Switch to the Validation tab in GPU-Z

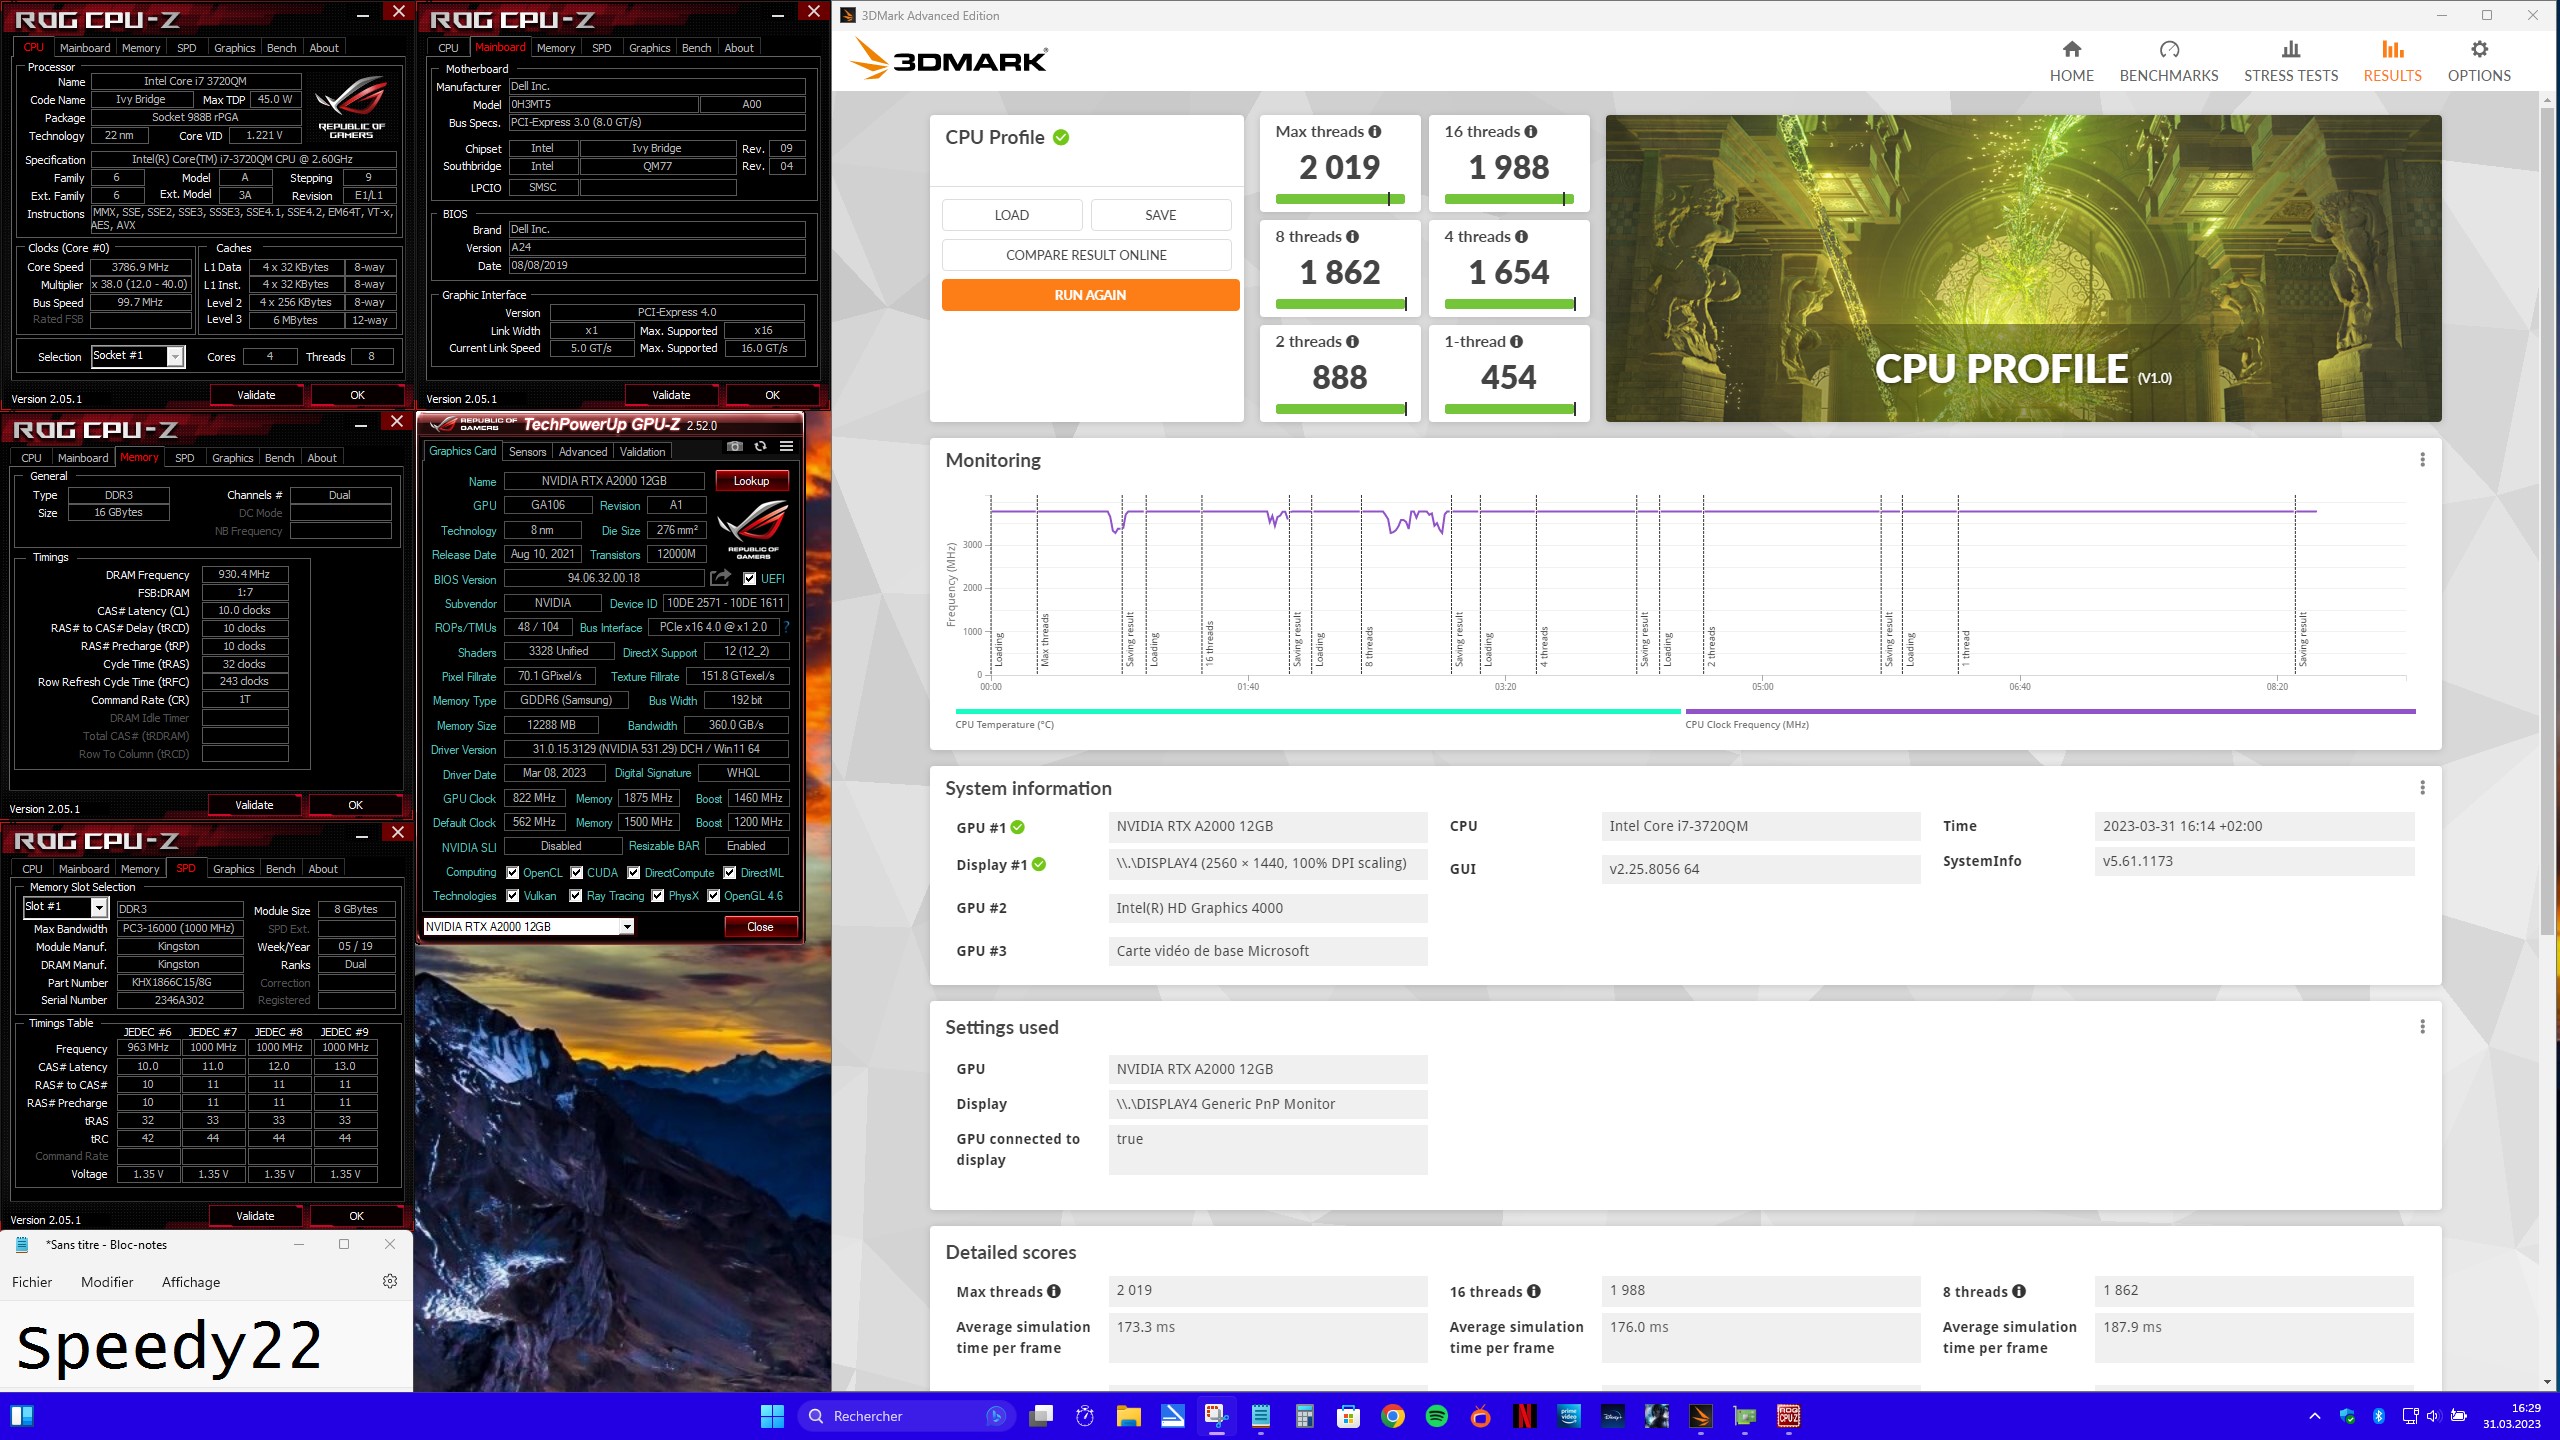point(642,452)
